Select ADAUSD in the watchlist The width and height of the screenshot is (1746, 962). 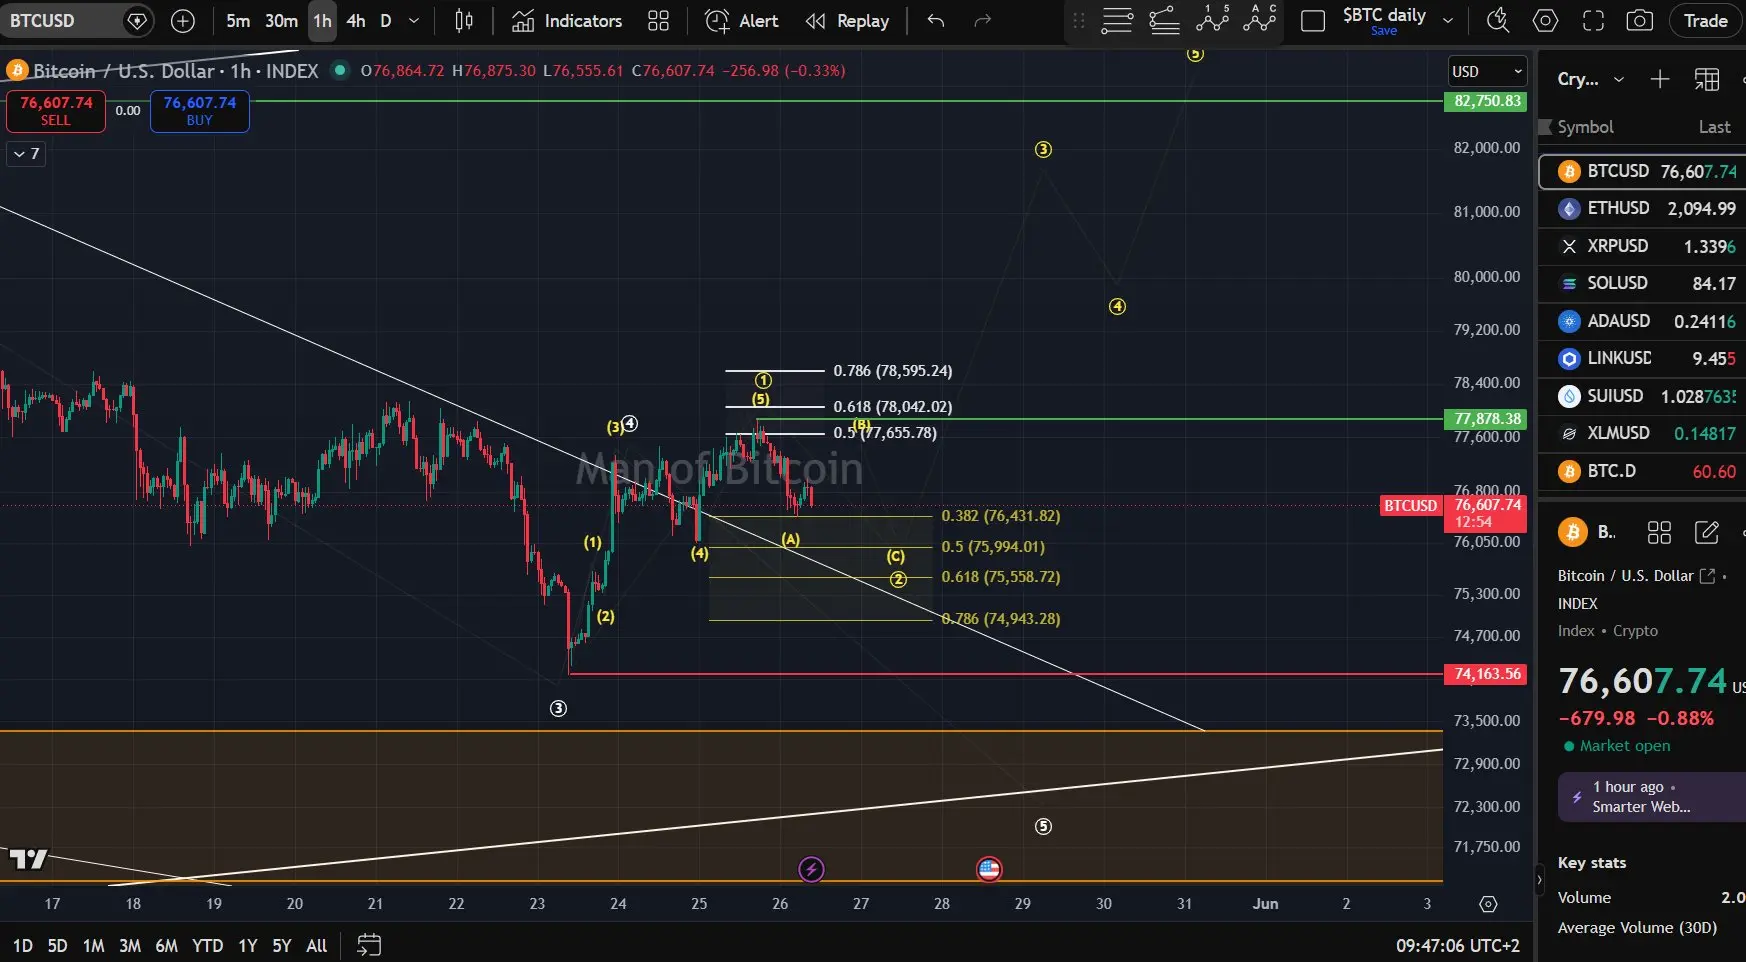[x=1642, y=321]
